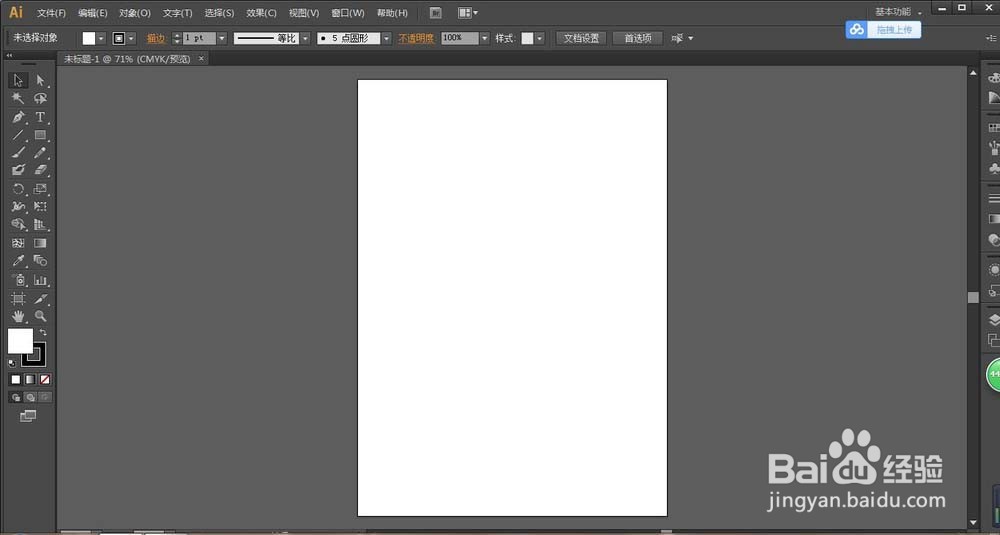Open Adobe Bridge from the menu bar
1000x535 pixels.
(436, 13)
